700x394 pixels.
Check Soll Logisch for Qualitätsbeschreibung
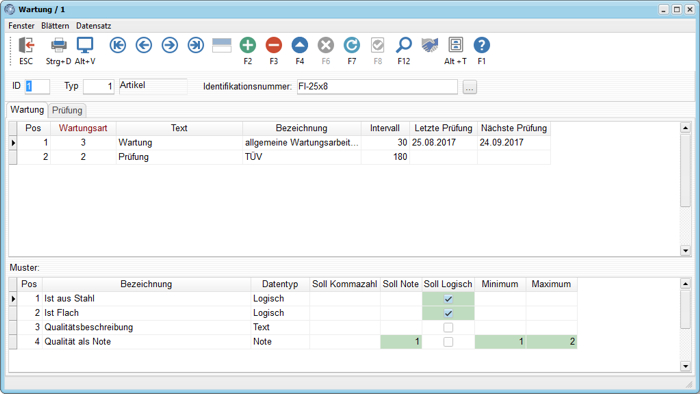click(448, 328)
